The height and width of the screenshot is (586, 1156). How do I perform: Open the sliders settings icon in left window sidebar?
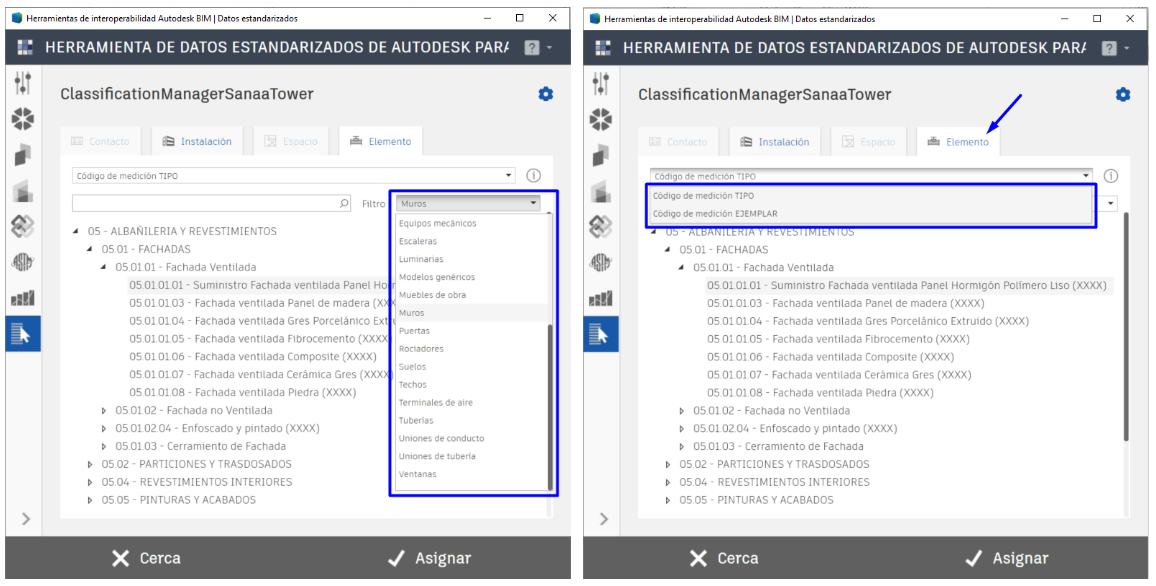pos(23,83)
